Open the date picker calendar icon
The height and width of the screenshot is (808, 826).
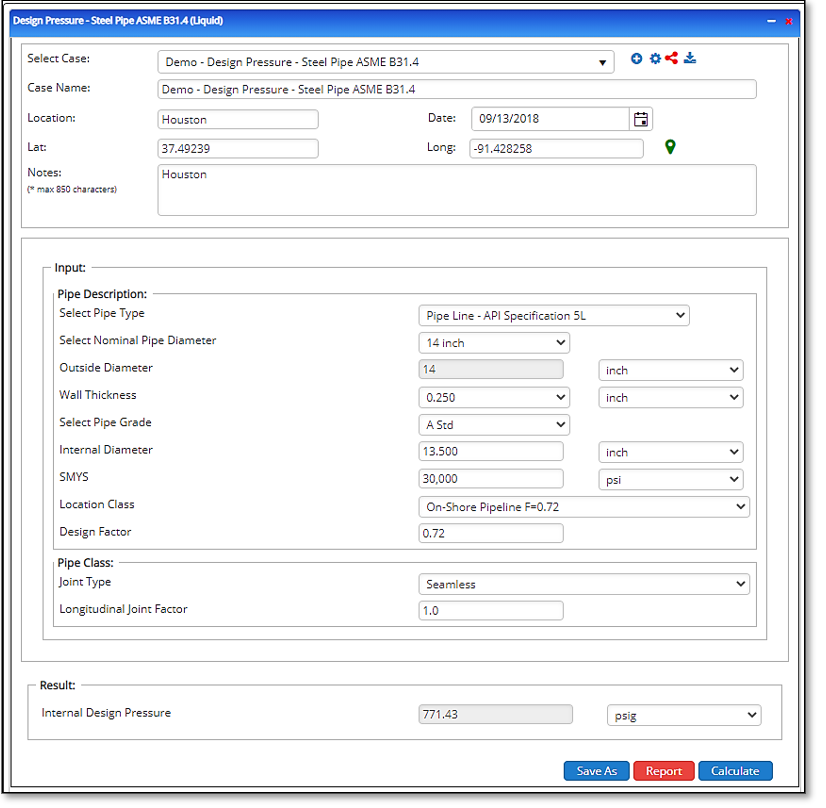pyautogui.click(x=641, y=119)
